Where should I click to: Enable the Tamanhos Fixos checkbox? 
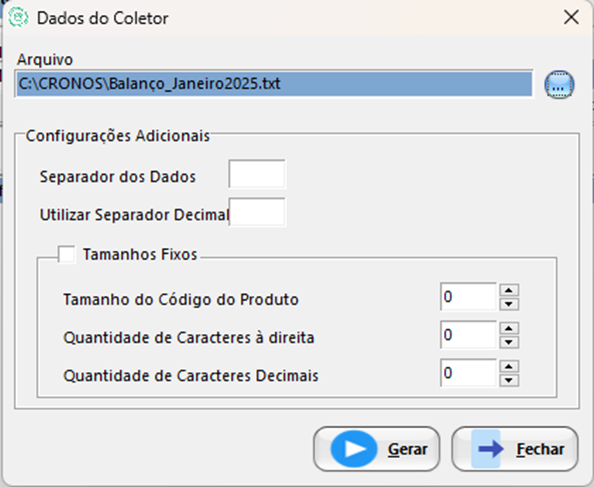67,254
